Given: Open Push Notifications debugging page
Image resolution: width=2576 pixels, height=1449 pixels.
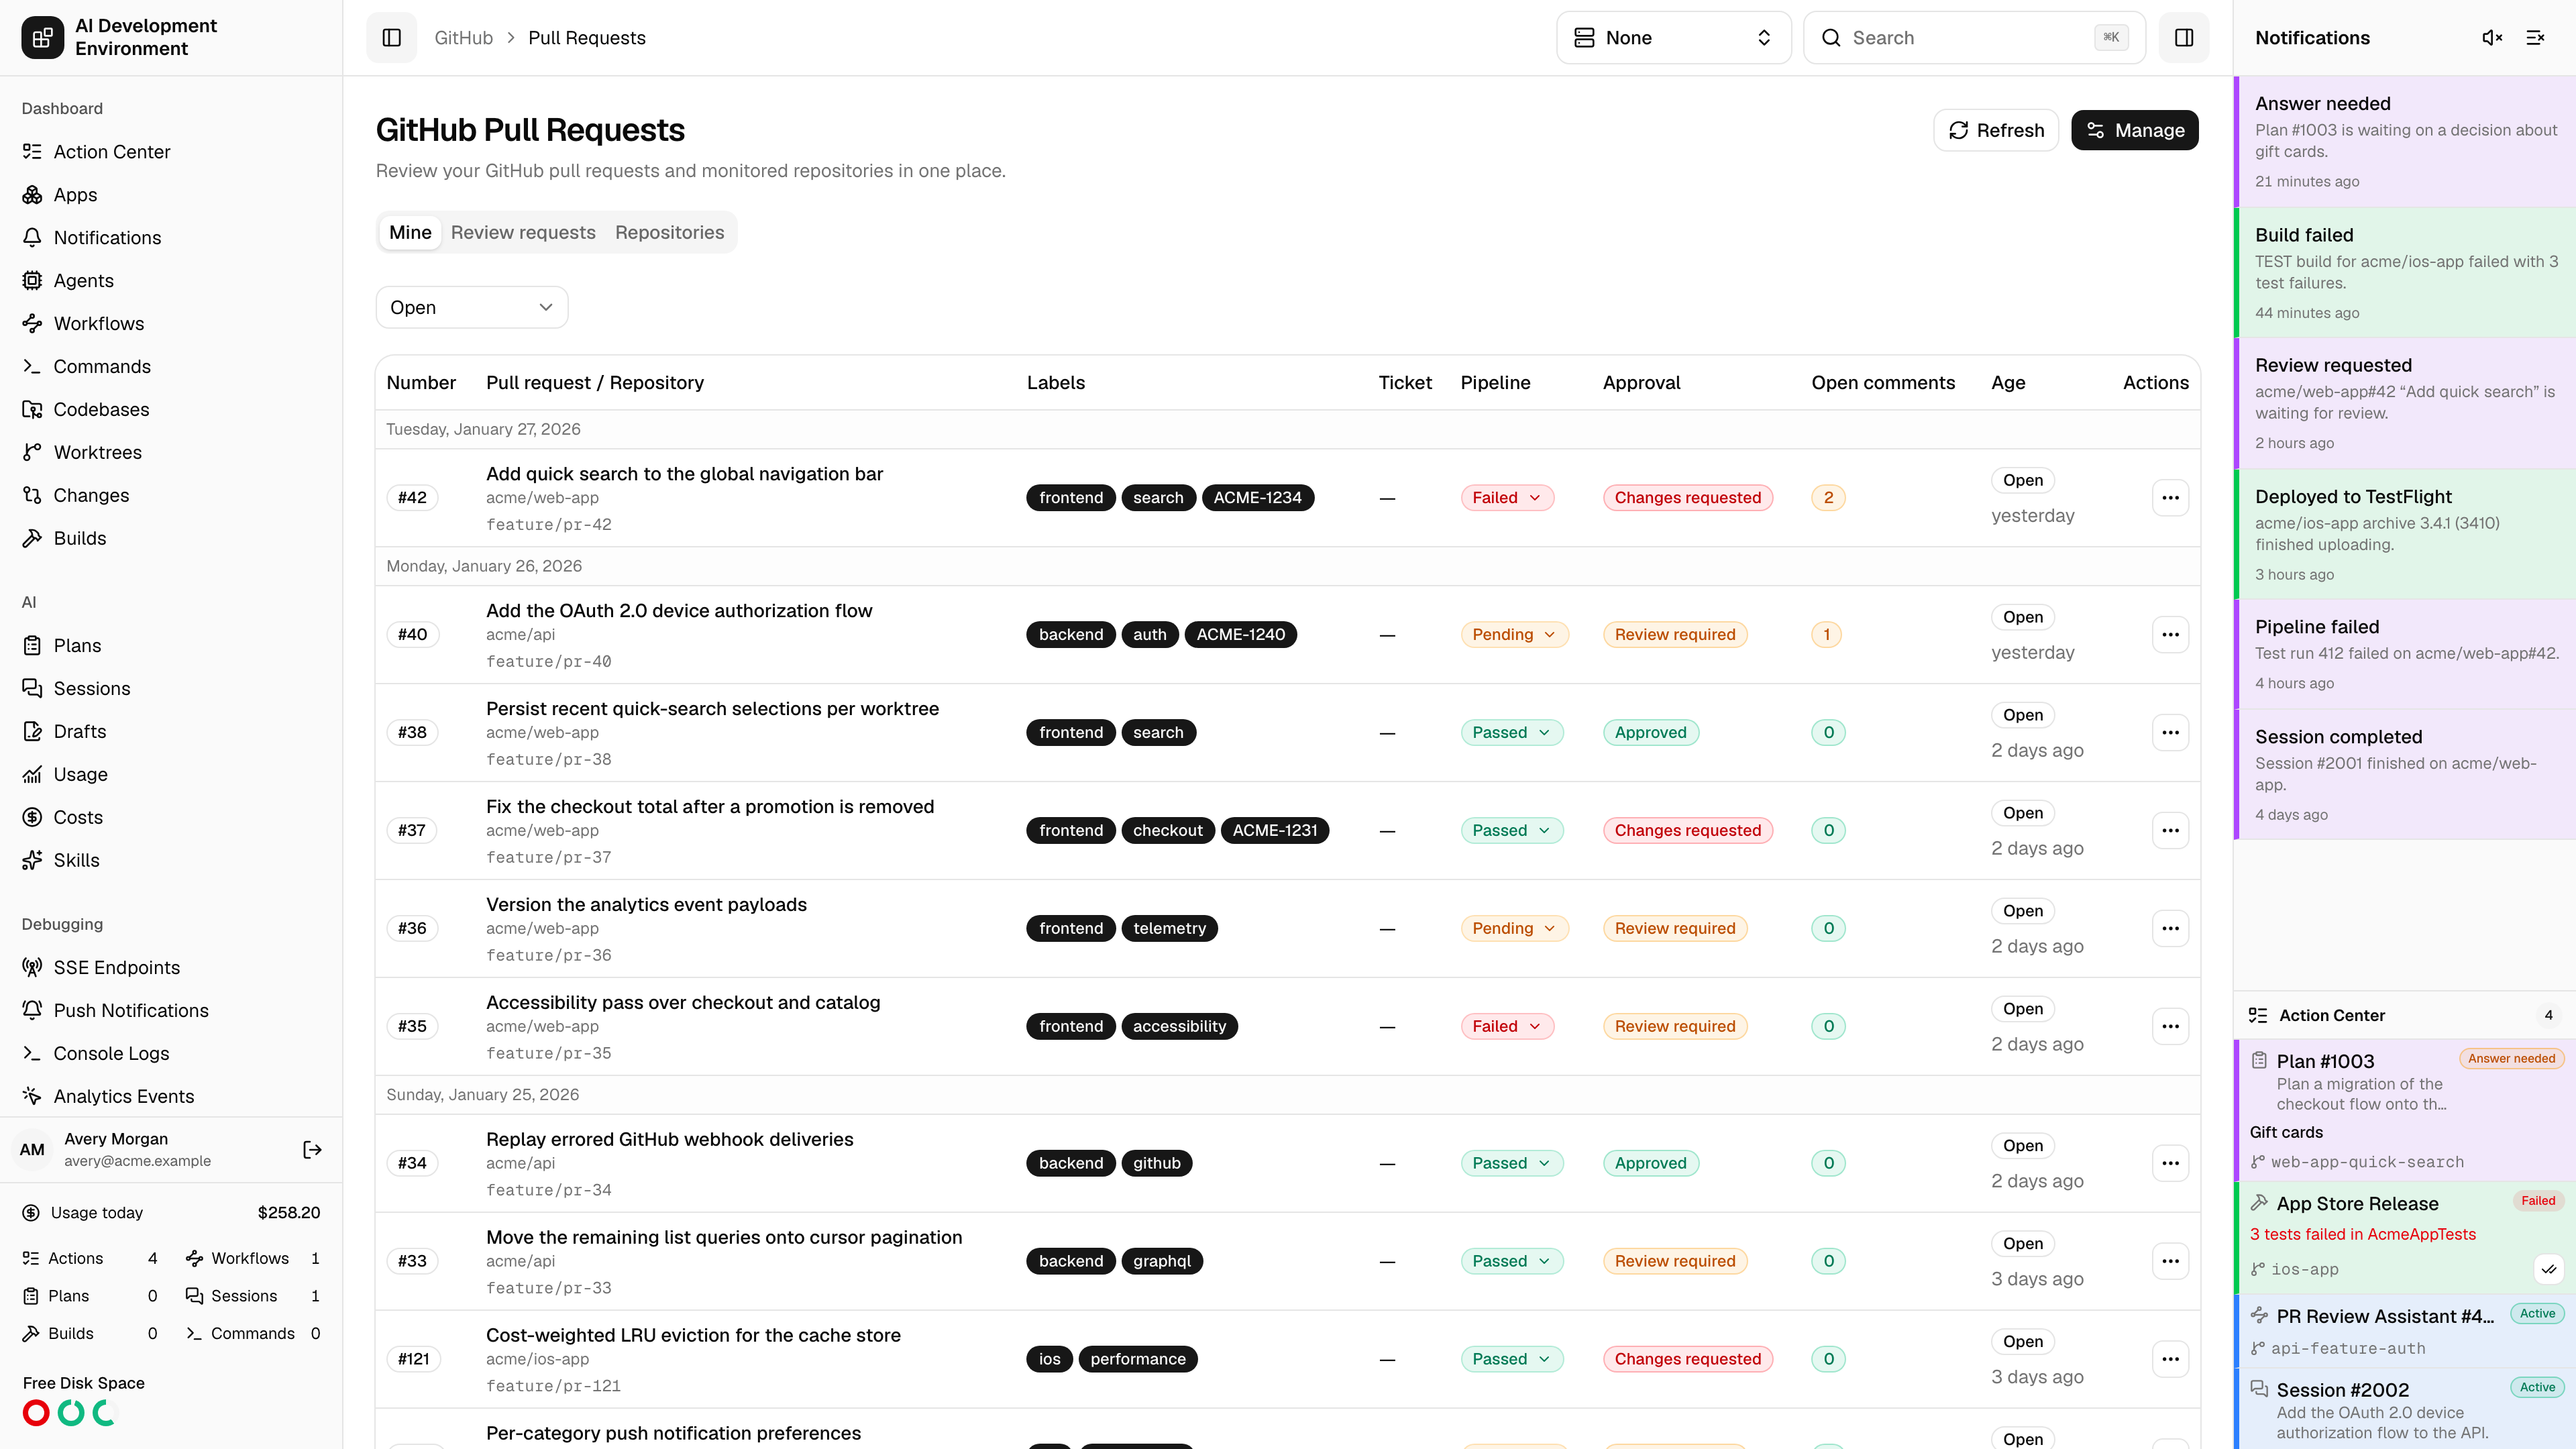Looking at the screenshot, I should click(171, 1011).
